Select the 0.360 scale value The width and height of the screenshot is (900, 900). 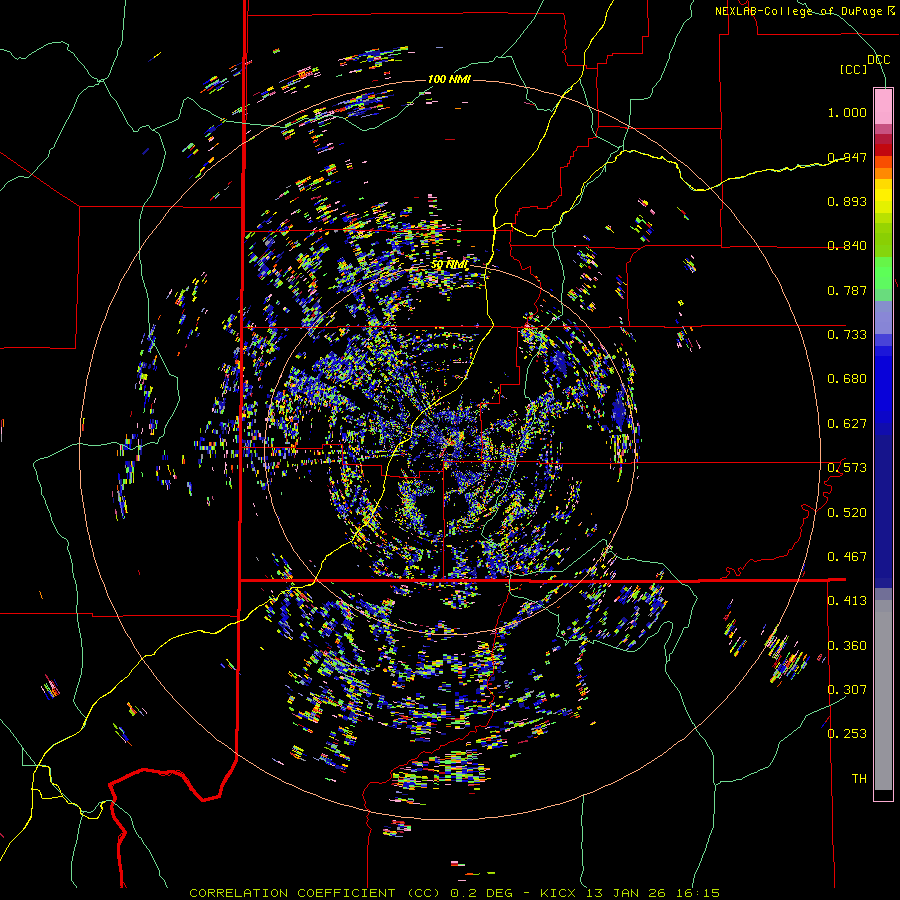pyautogui.click(x=847, y=646)
